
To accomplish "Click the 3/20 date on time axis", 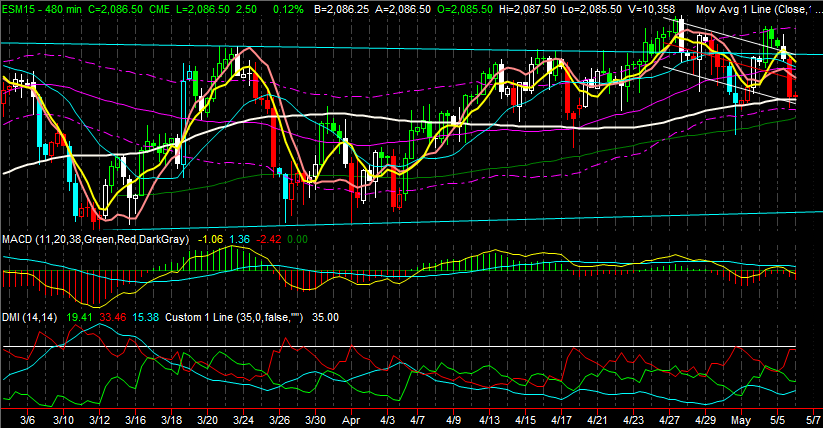I will (x=207, y=420).
